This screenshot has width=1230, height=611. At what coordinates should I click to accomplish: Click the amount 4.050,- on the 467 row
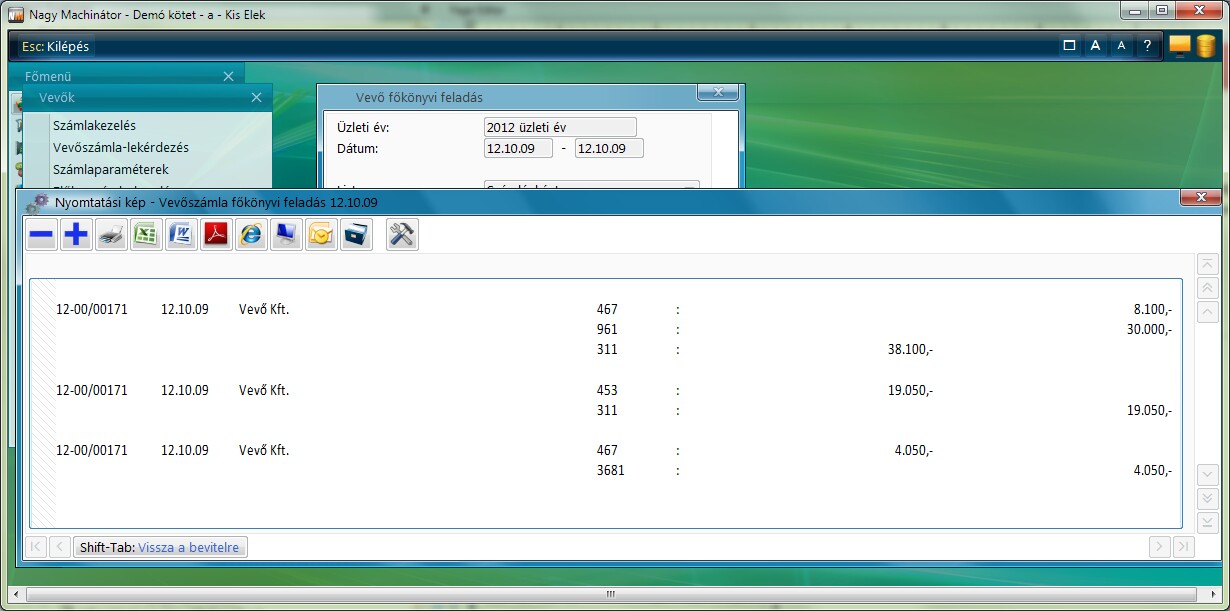[914, 450]
